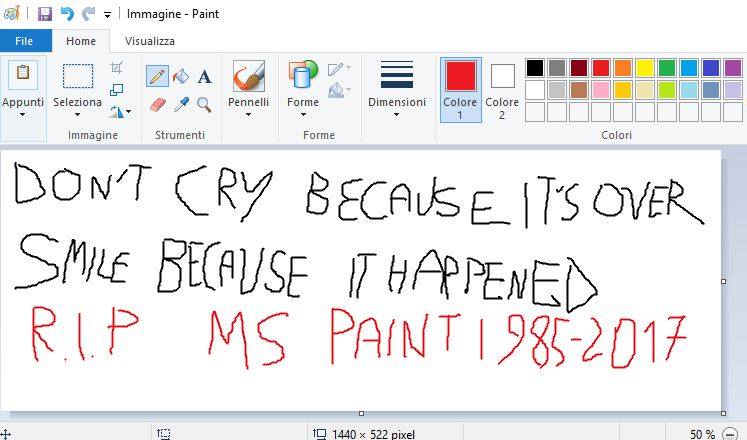
Task: Click the Appunti clipboard paste icon
Action: (22, 74)
